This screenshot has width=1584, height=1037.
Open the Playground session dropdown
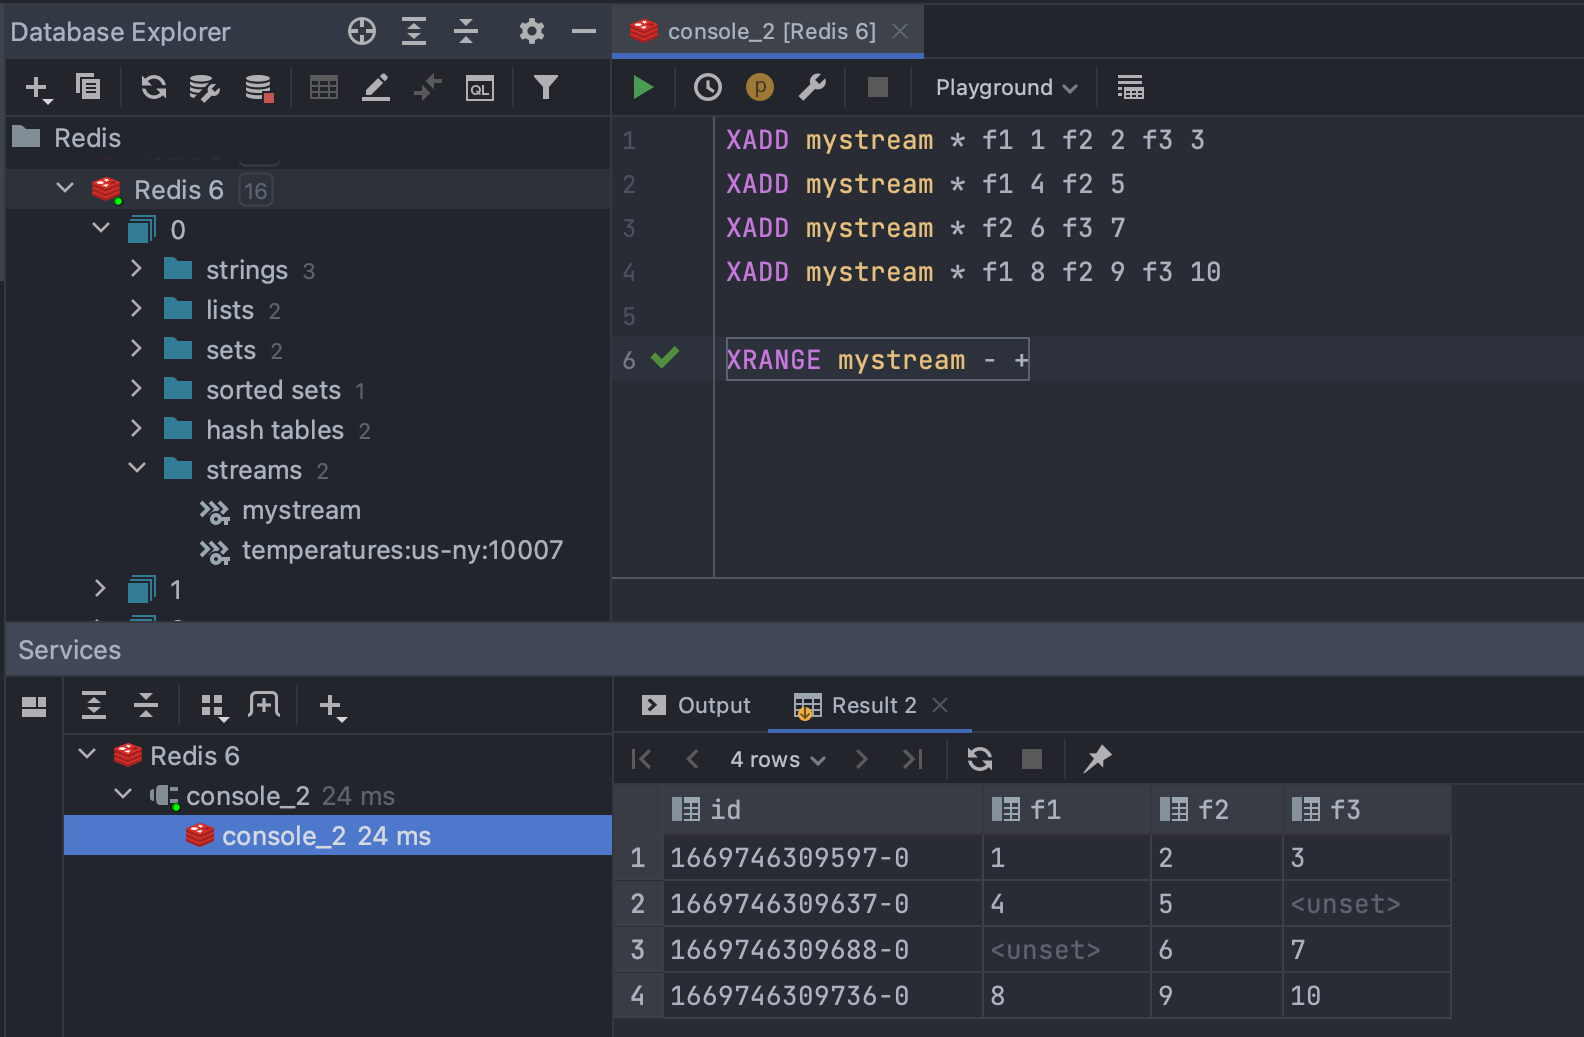click(1006, 88)
